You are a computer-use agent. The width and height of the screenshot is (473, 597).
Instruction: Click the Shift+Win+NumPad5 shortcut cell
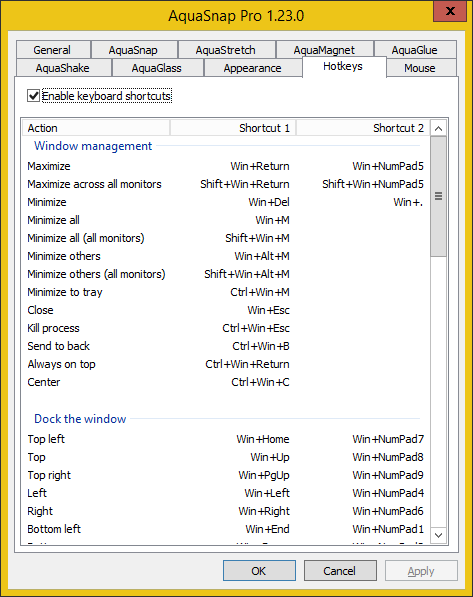373,184
